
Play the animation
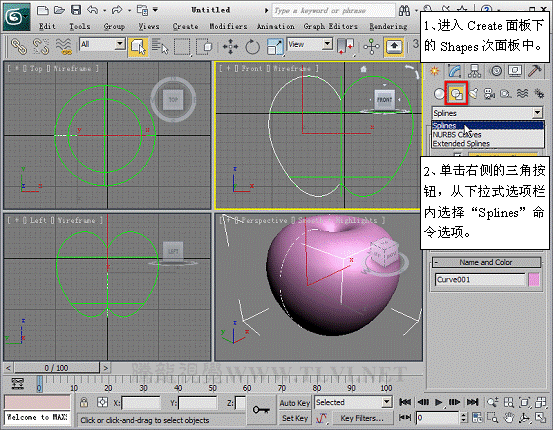click(438, 402)
